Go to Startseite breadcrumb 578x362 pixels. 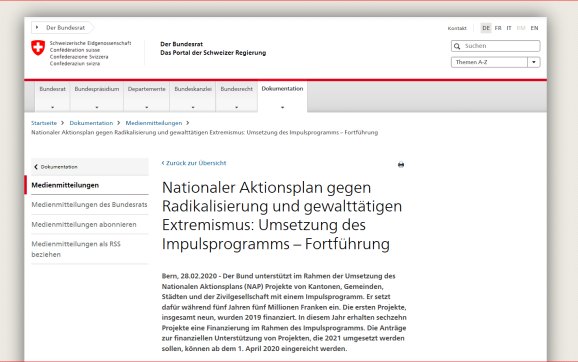[44, 123]
